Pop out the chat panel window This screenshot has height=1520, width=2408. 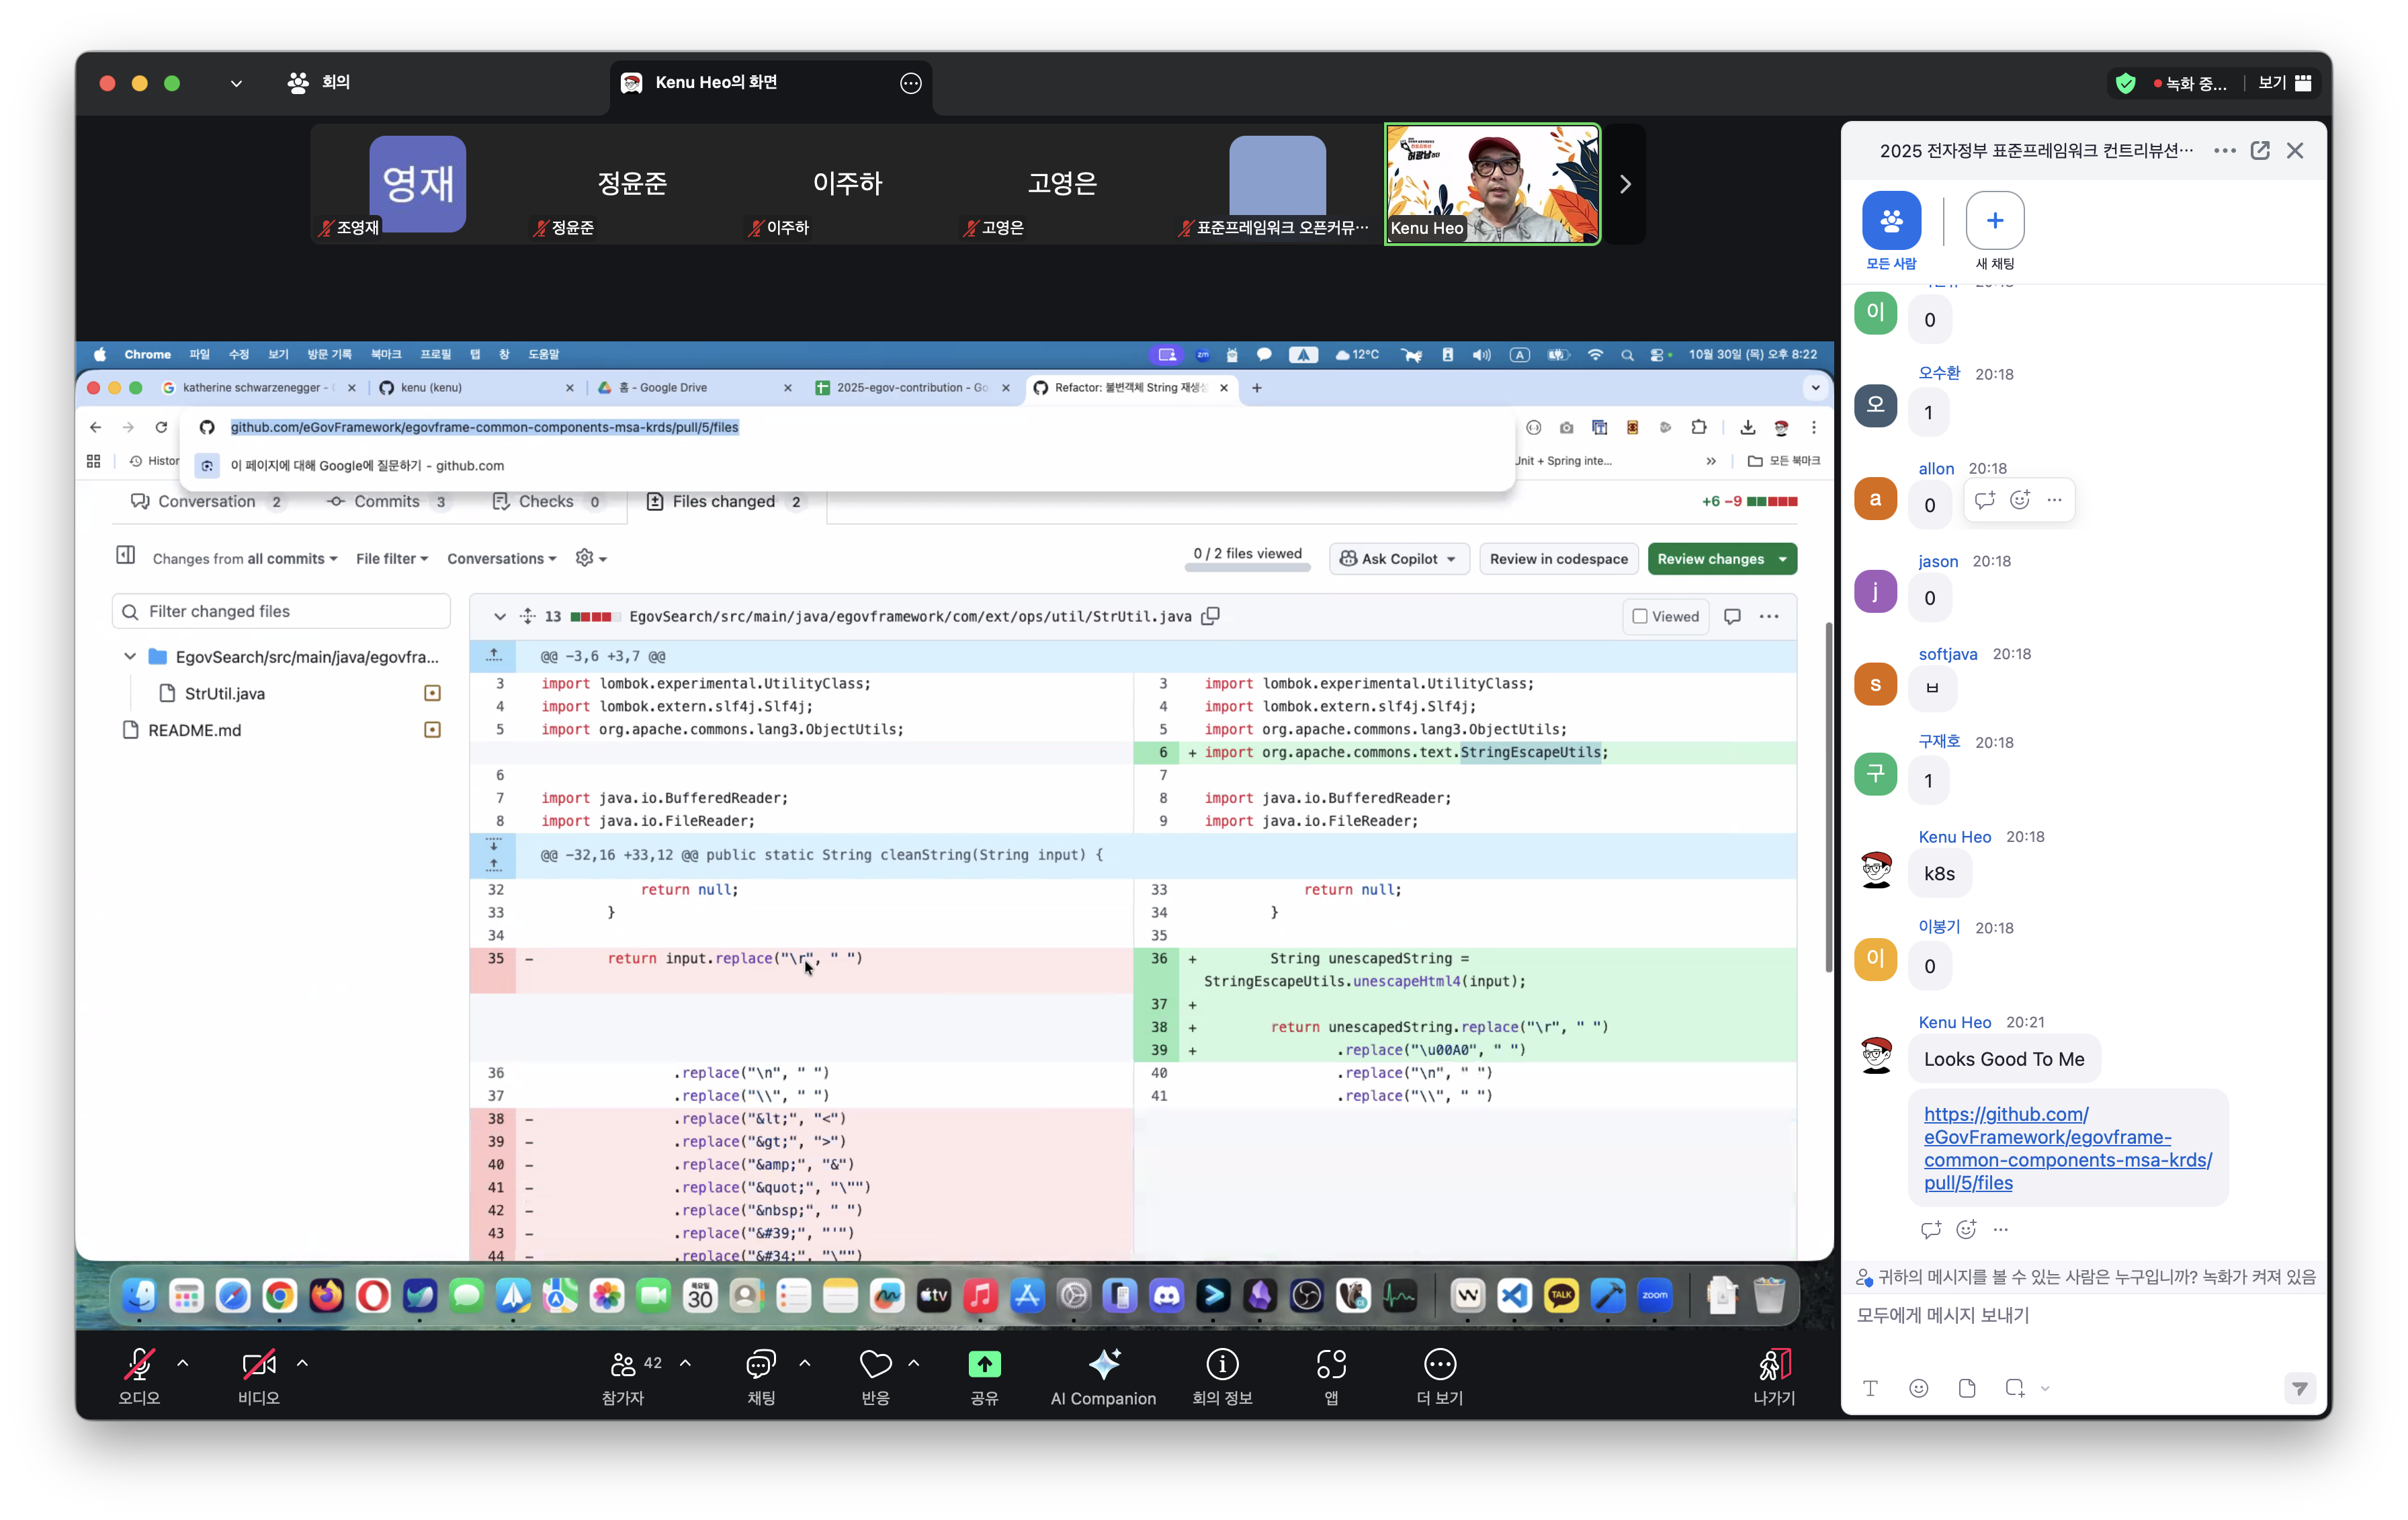(x=2260, y=150)
